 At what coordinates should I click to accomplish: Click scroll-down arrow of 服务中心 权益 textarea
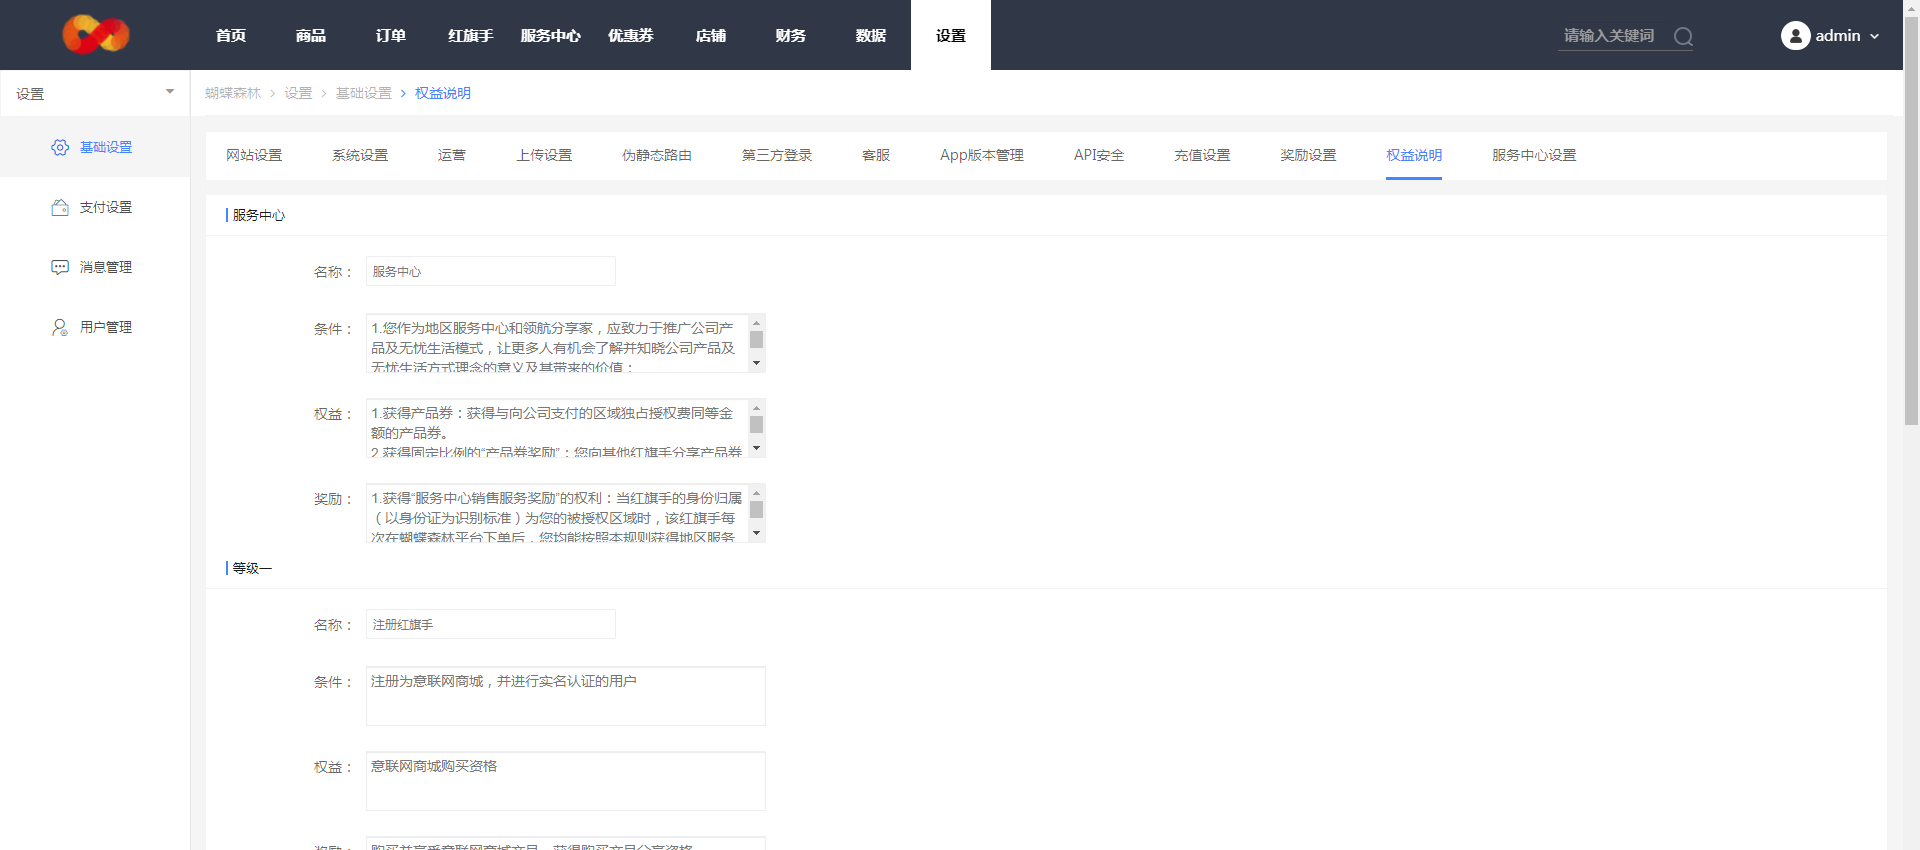point(757,448)
